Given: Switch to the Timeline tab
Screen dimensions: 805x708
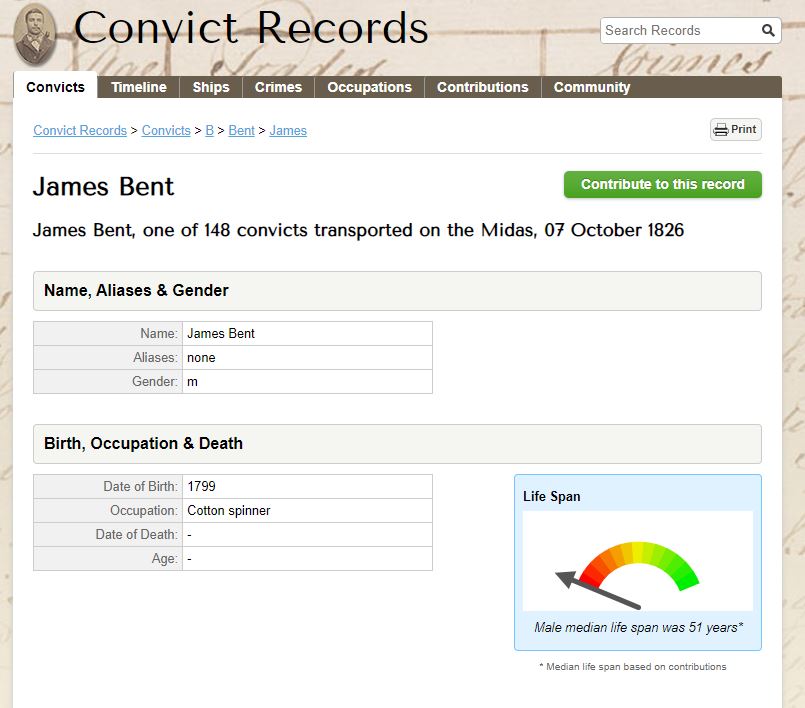Looking at the screenshot, I should 139,87.
